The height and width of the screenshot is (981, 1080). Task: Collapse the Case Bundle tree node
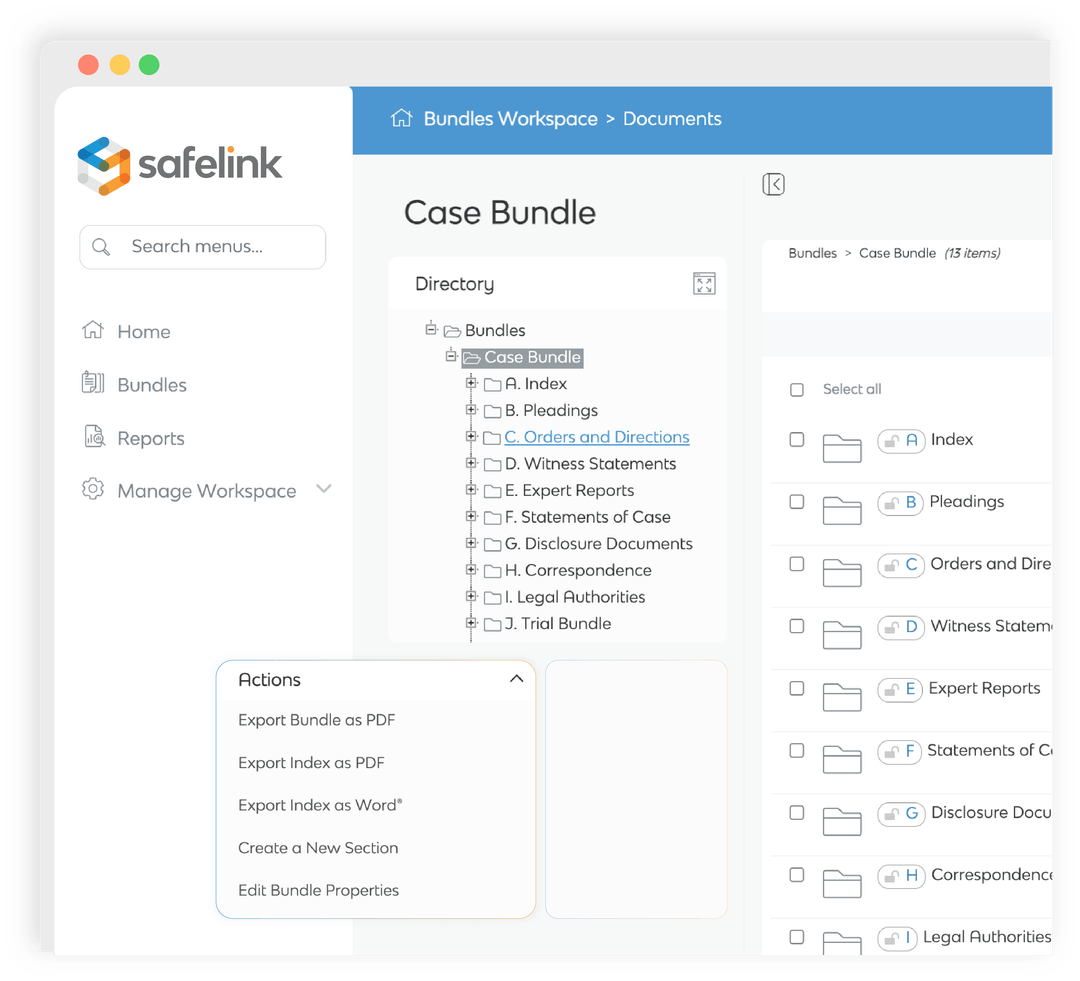(x=451, y=356)
